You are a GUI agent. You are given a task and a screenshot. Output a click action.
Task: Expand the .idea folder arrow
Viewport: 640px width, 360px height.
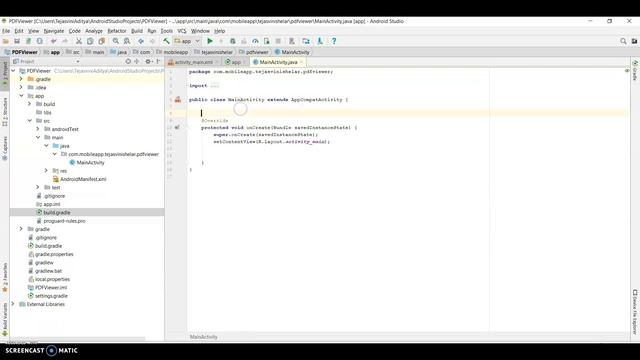(x=21, y=87)
